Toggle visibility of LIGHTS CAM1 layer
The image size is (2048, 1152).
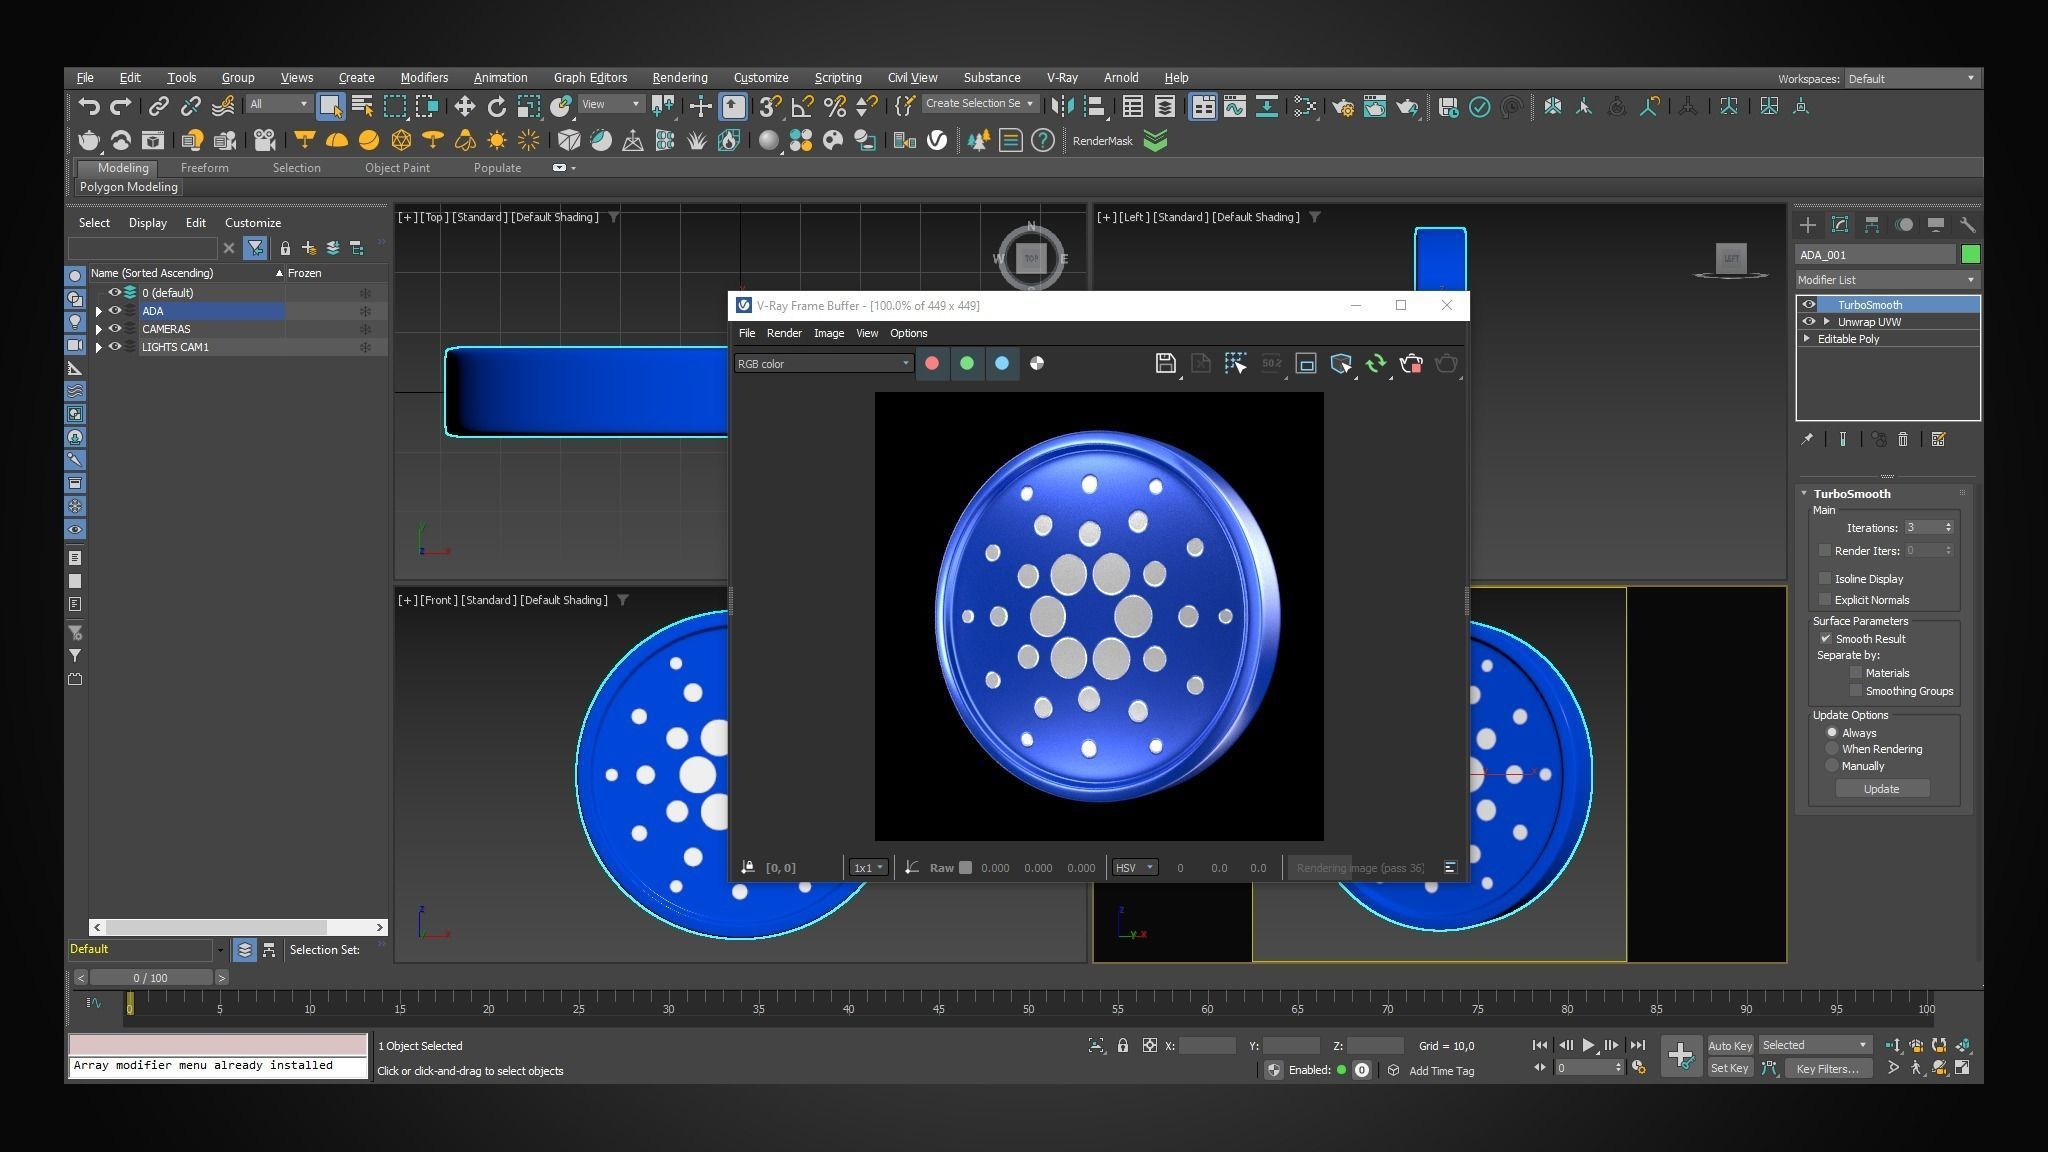(115, 347)
